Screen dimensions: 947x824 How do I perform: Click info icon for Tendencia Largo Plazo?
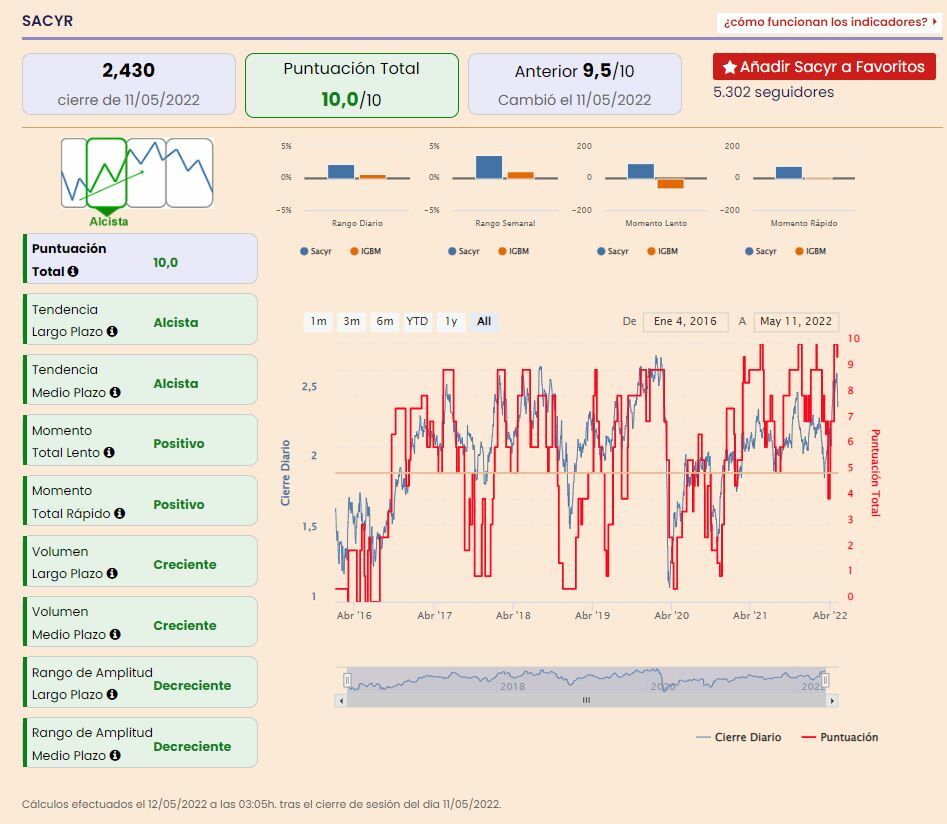pyautogui.click(x=112, y=332)
